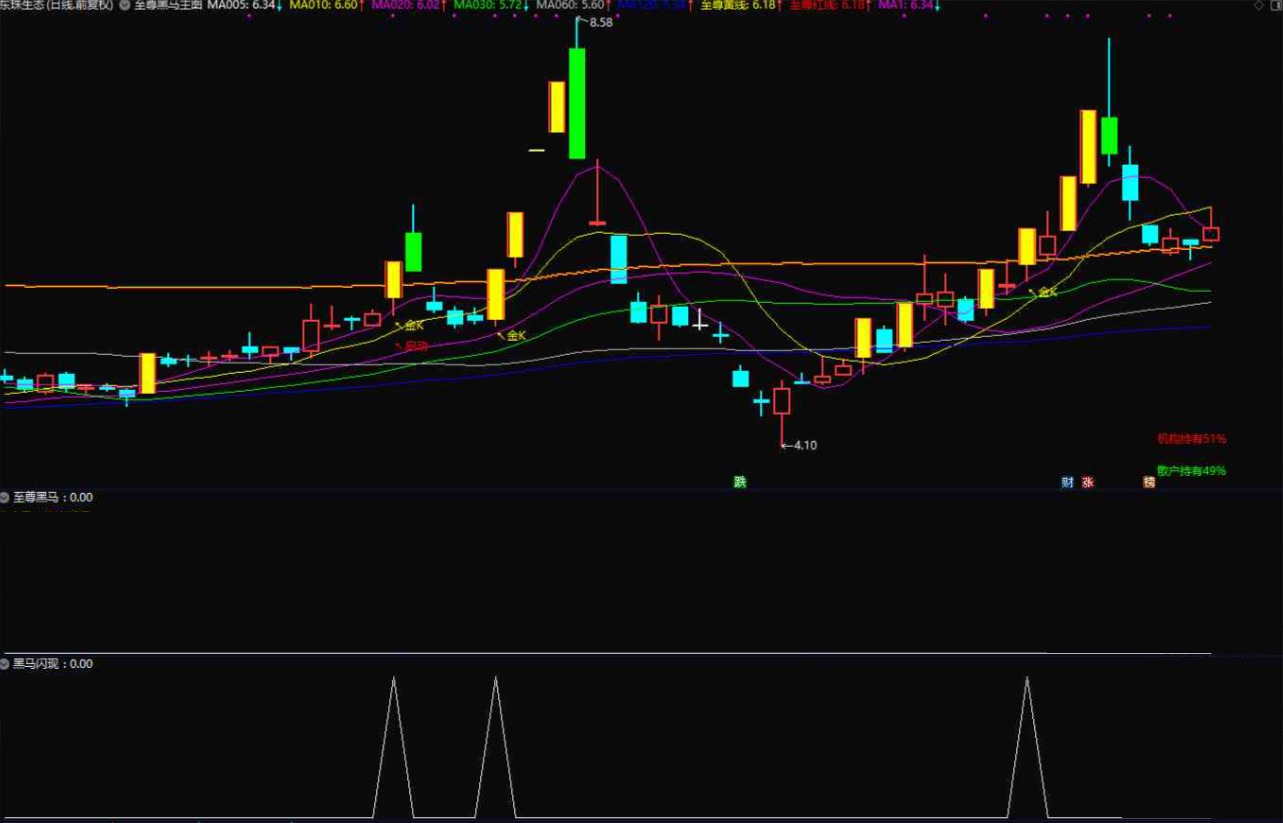Screen dimensions: 1283x823
Task: Click the 金K signal near the right rally
Action: click(1047, 292)
